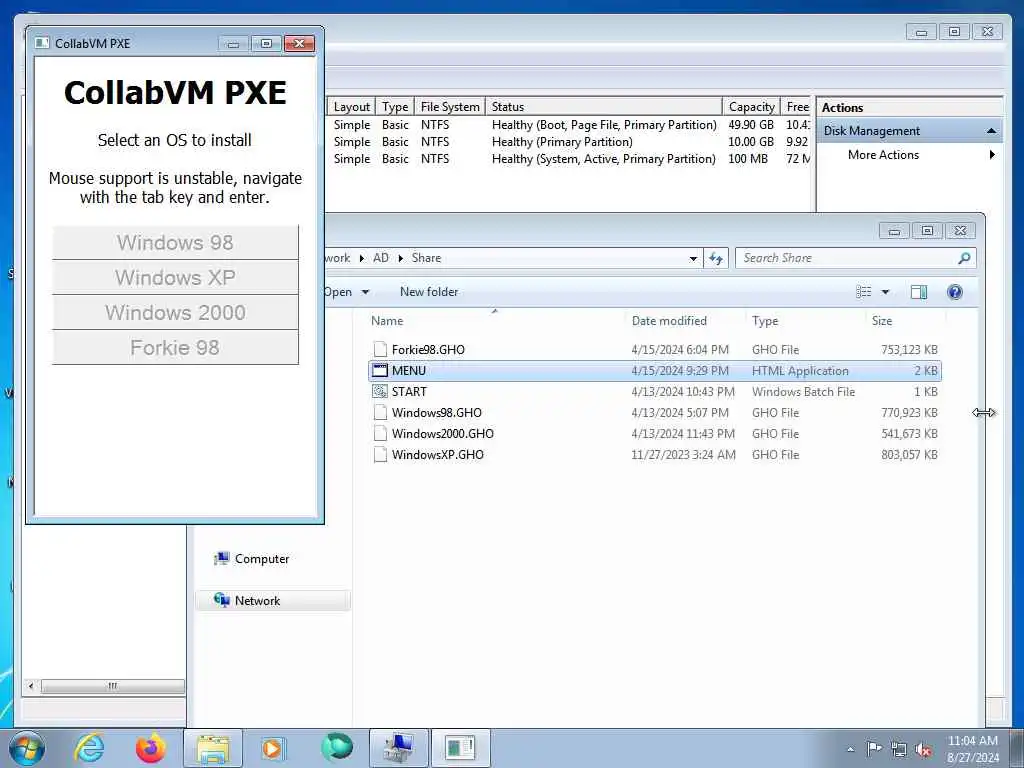The image size is (1024, 768).
Task: Open the taskbar clock and date
Action: click(973, 749)
